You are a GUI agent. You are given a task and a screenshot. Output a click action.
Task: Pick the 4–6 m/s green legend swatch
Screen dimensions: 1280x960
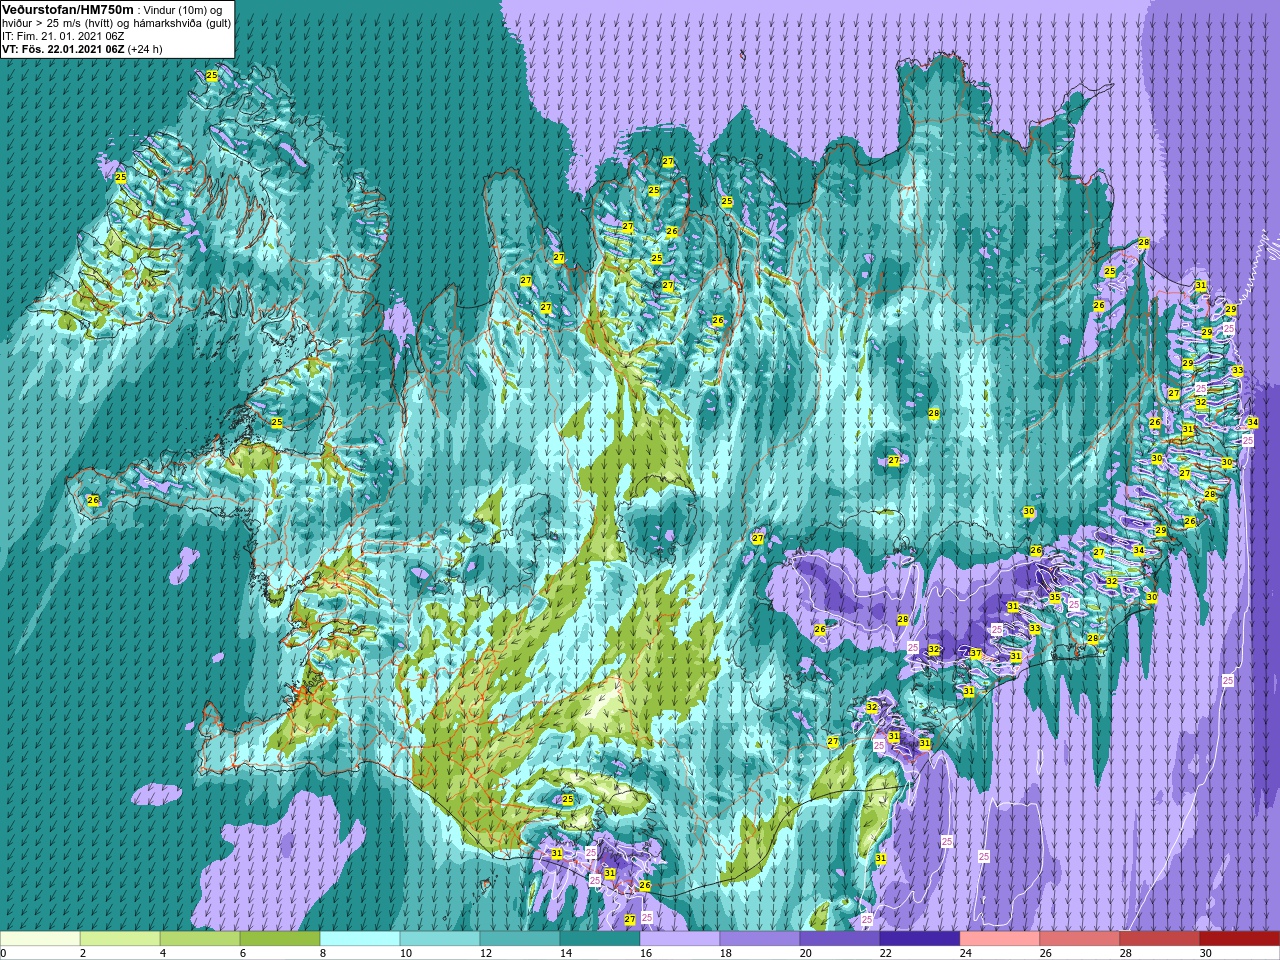(x=200, y=939)
